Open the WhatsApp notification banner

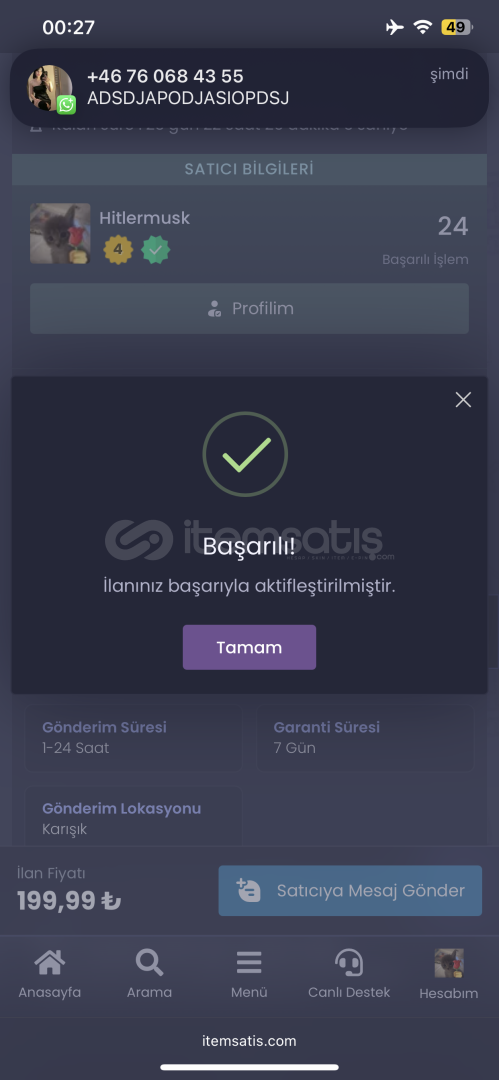click(250, 87)
